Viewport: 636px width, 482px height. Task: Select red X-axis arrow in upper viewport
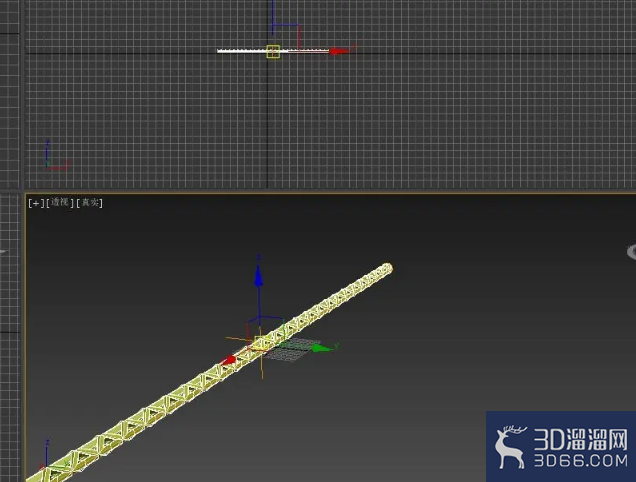coord(339,51)
